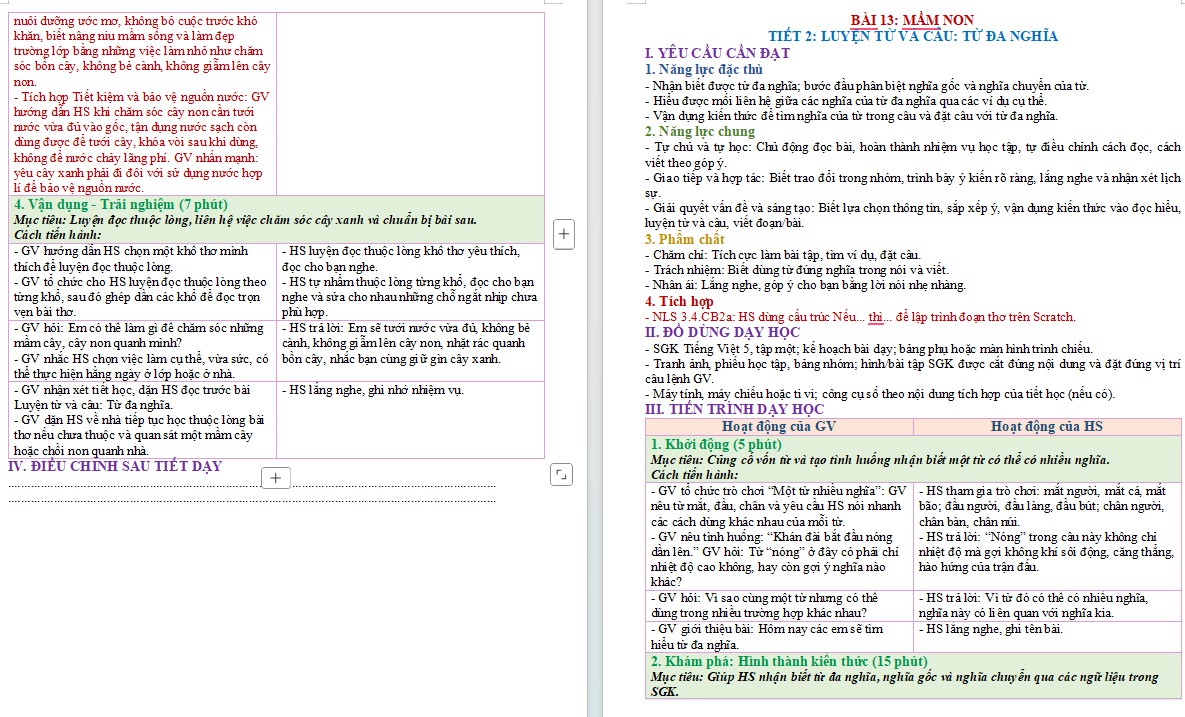Place cursor in "I. YÊU CẦU CẦN ĐẠT" heading
This screenshot has height=717, width=1185.
click(x=717, y=53)
